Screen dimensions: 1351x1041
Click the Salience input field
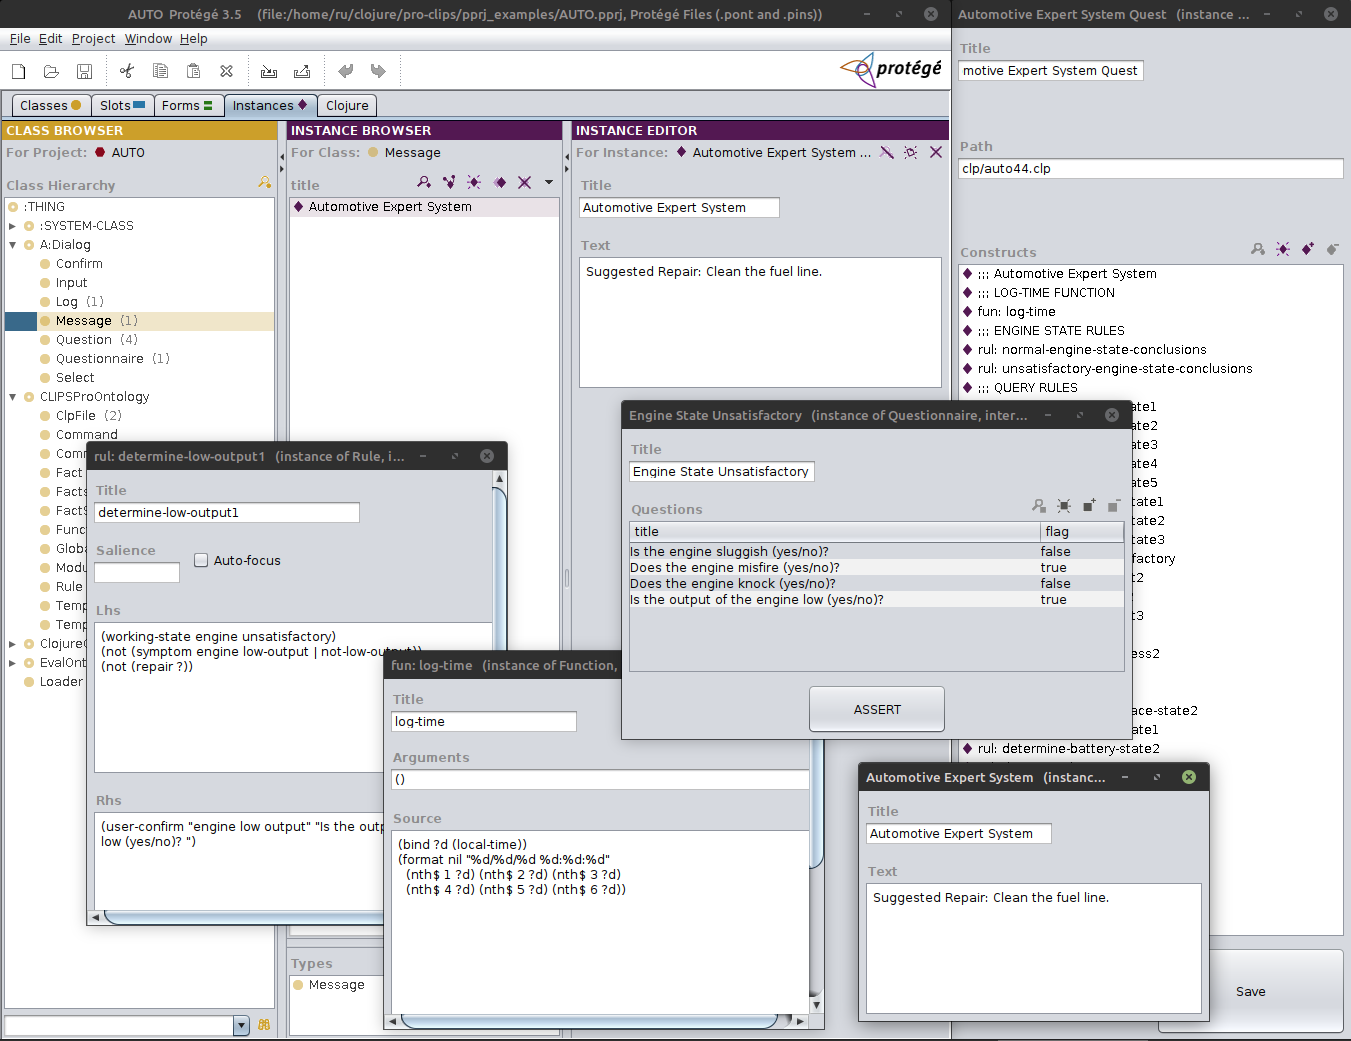pos(137,572)
